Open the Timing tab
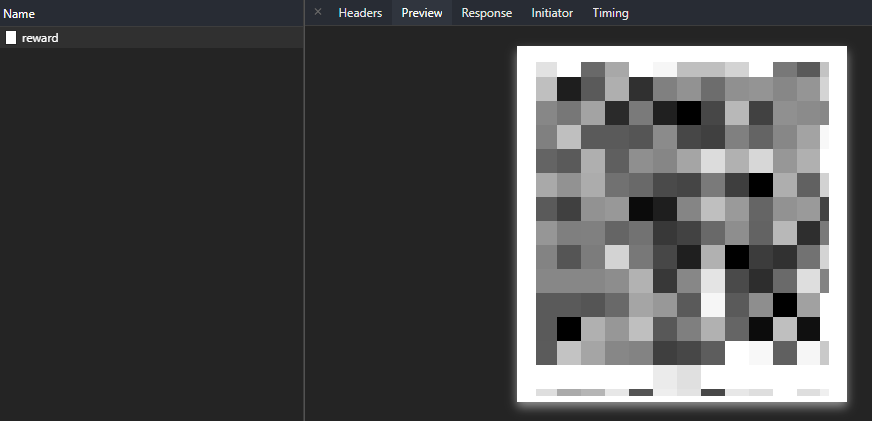This screenshot has height=421, width=872. click(x=610, y=13)
